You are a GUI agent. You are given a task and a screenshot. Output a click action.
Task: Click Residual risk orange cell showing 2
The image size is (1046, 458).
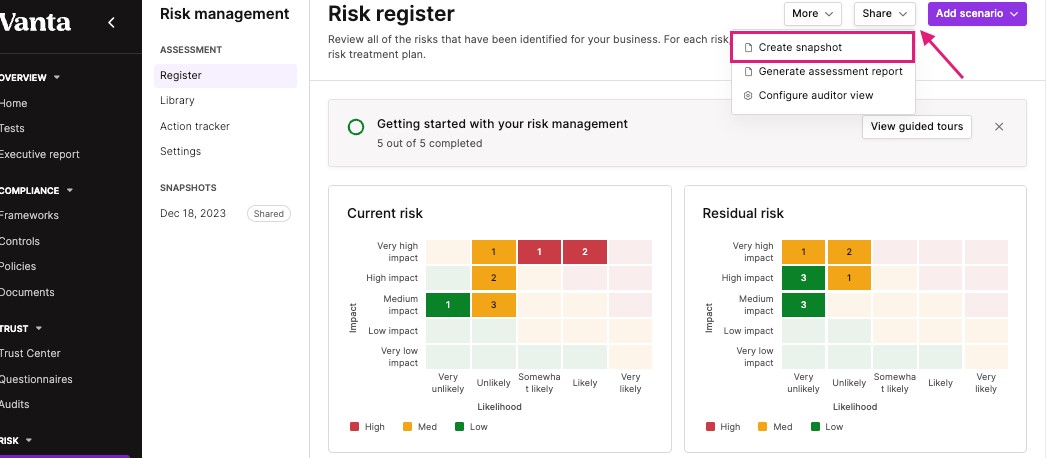tap(849, 252)
